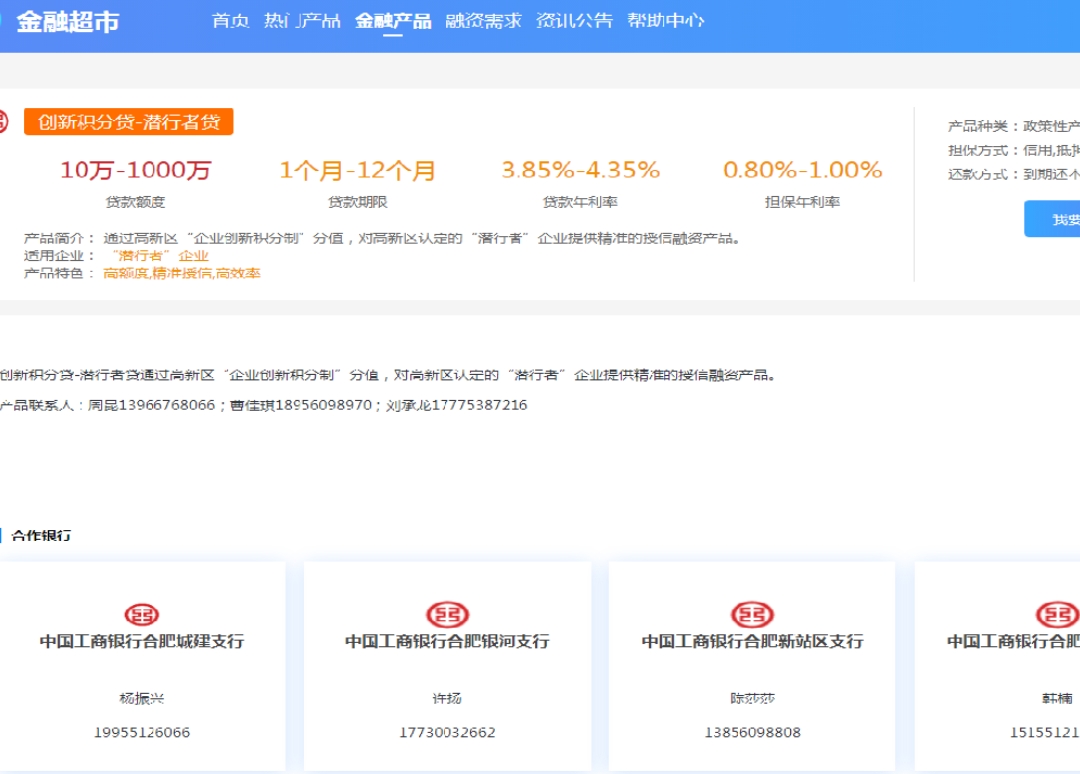The width and height of the screenshot is (1080, 774).
Task: Open the 首页 navigation tab
Action: click(x=231, y=21)
